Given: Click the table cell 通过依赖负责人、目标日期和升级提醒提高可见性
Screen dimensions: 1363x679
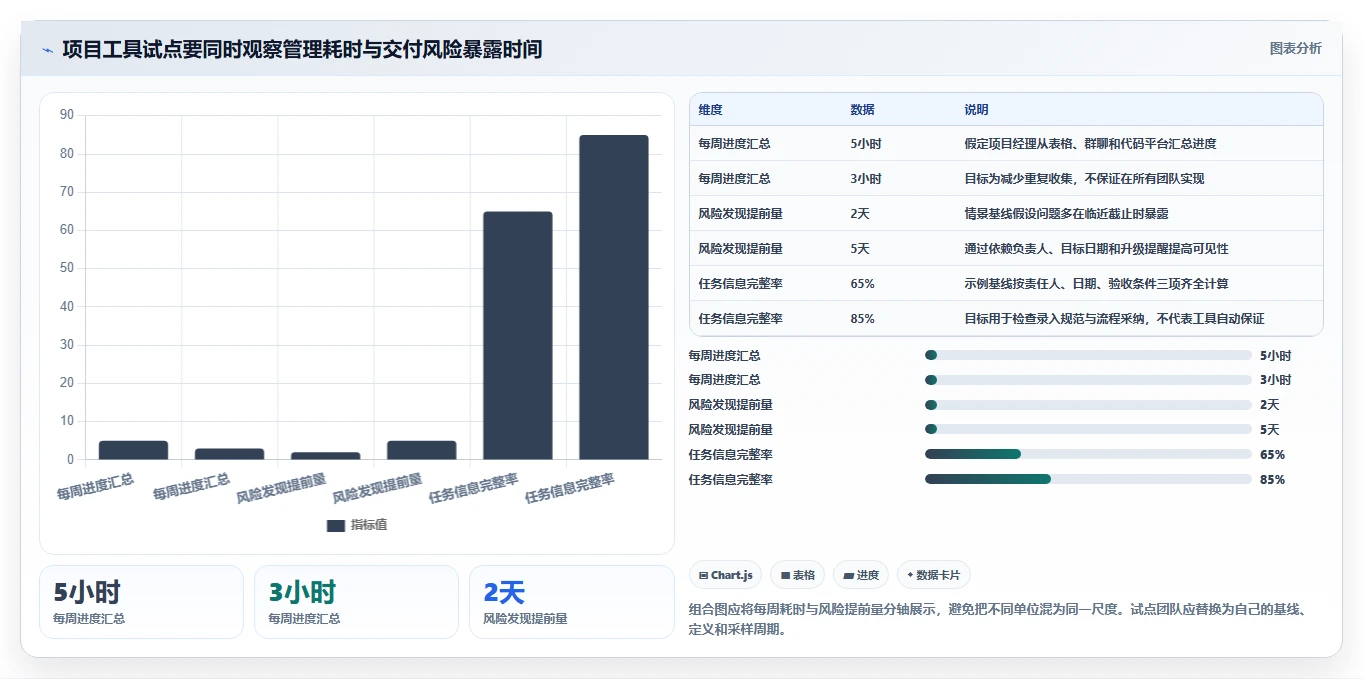Looking at the screenshot, I should [x=1097, y=249].
